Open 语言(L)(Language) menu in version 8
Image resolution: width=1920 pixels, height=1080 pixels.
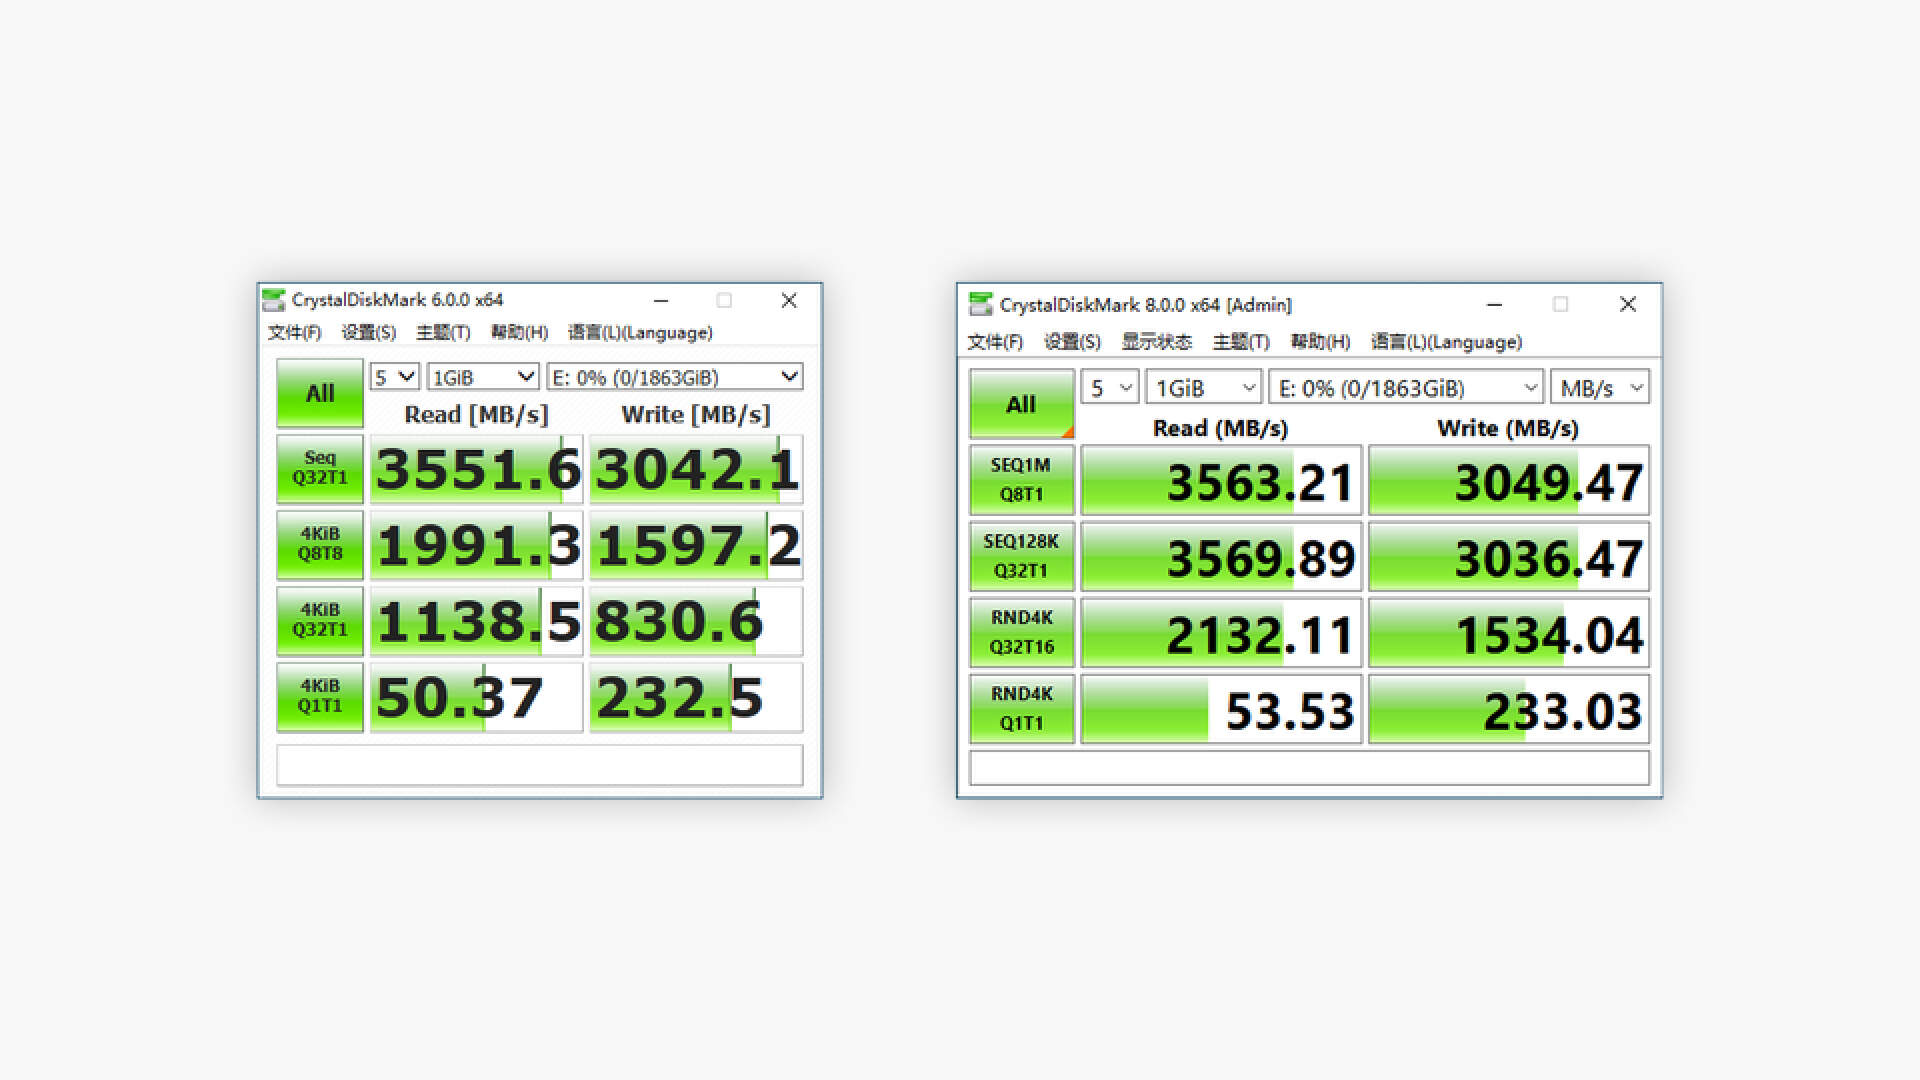[x=1445, y=342]
